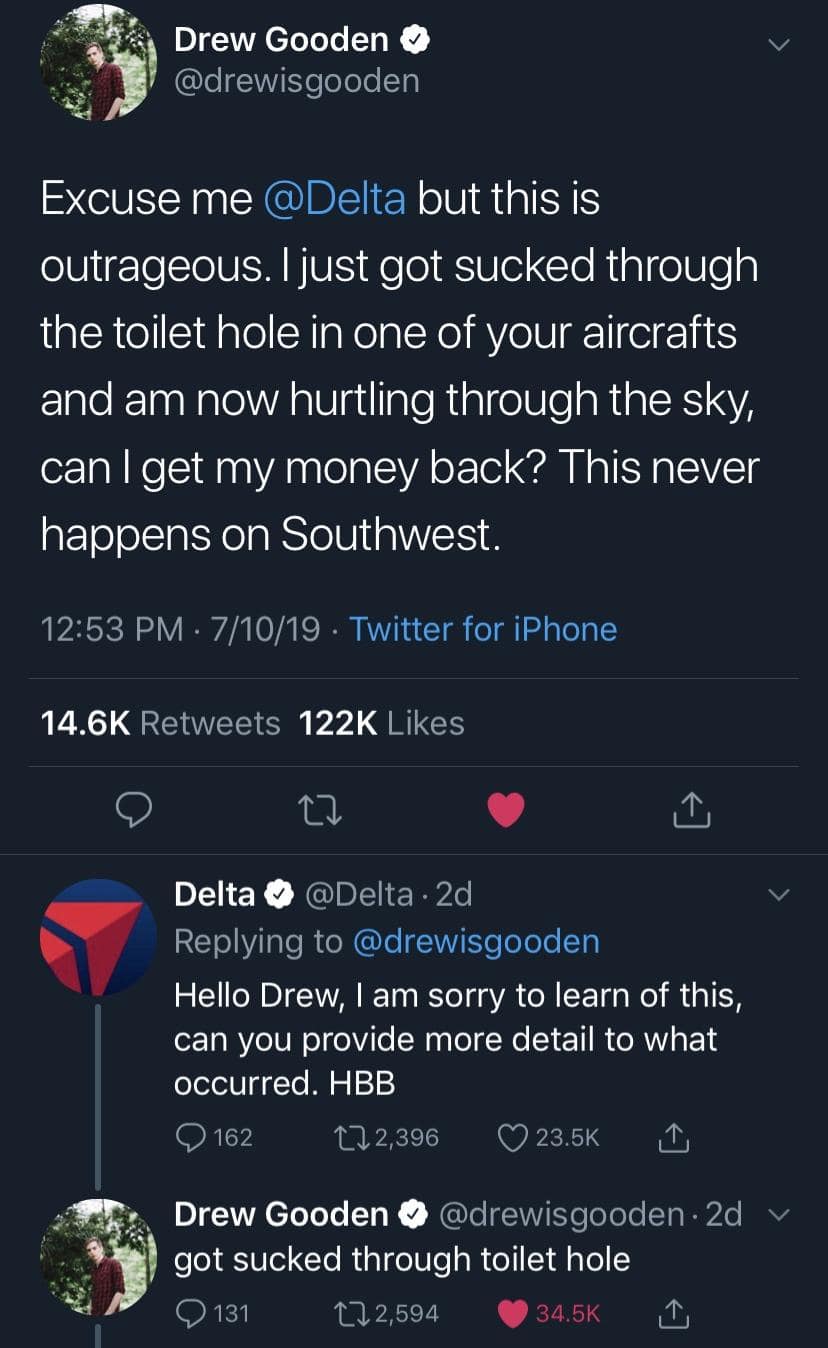Retweet Drew's follow-up with 2,594 retweets
The width and height of the screenshot is (828, 1348).
pos(351,1313)
